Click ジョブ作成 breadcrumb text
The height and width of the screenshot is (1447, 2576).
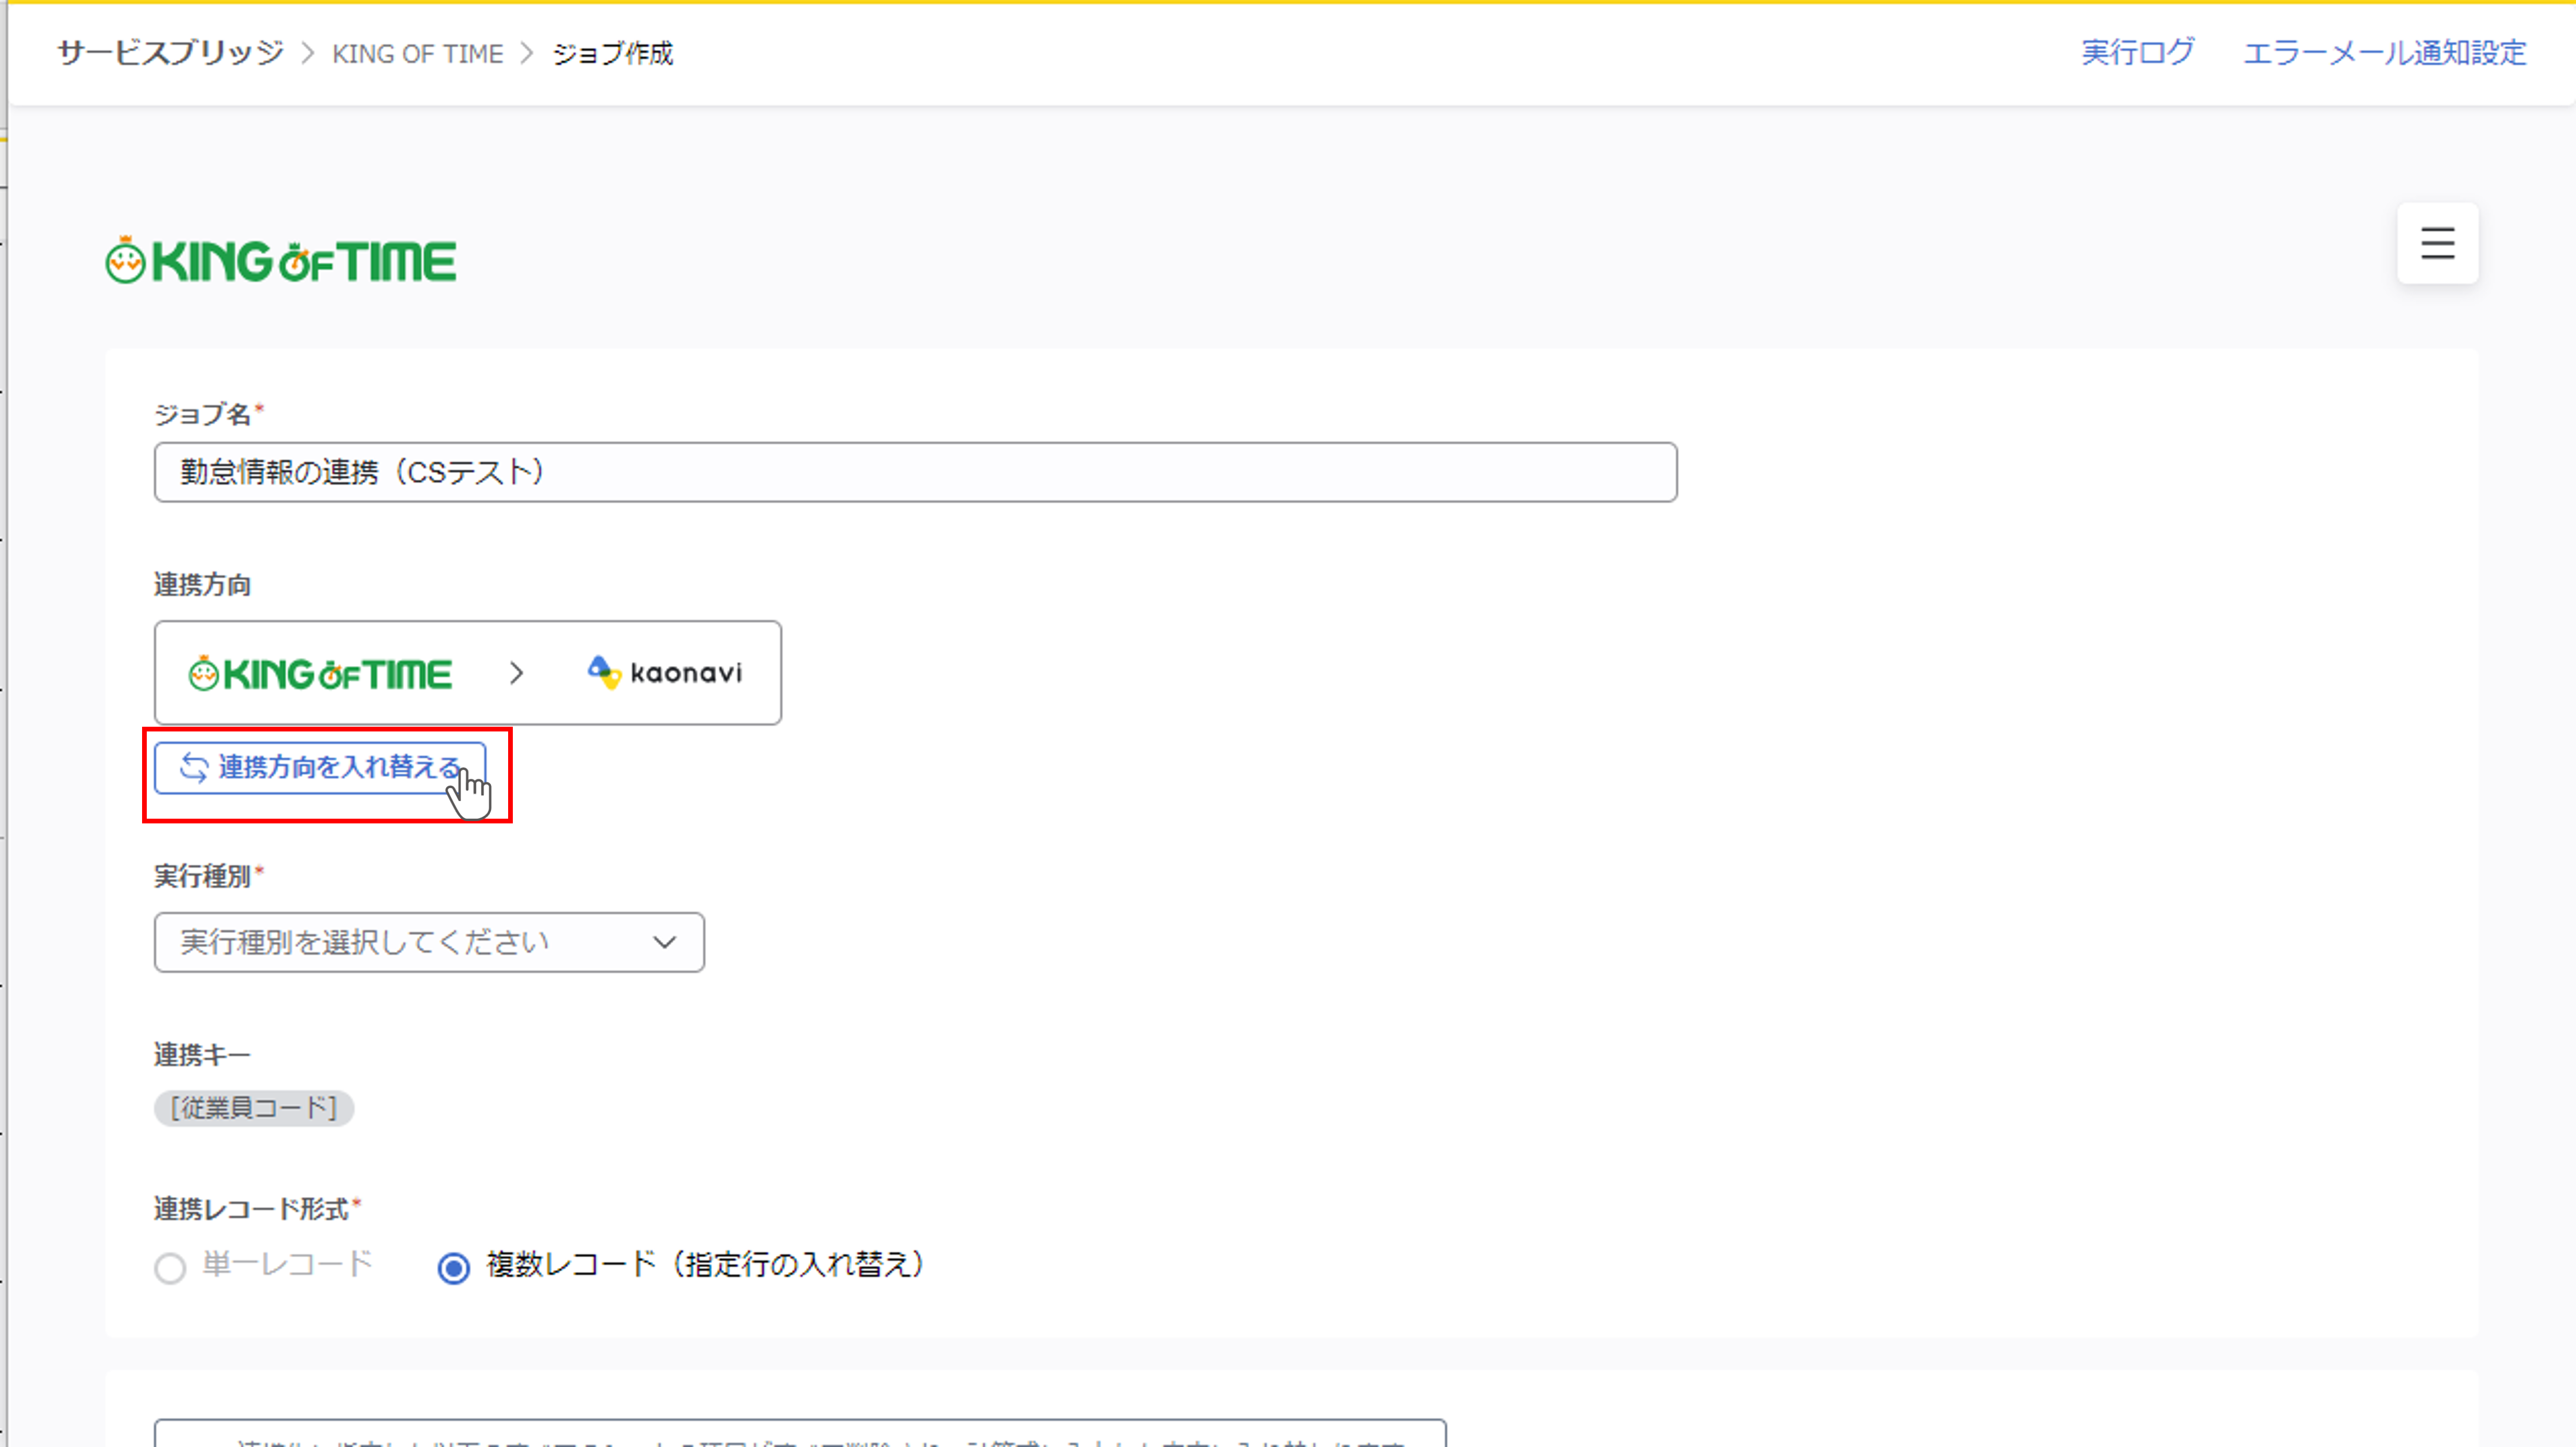point(613,53)
